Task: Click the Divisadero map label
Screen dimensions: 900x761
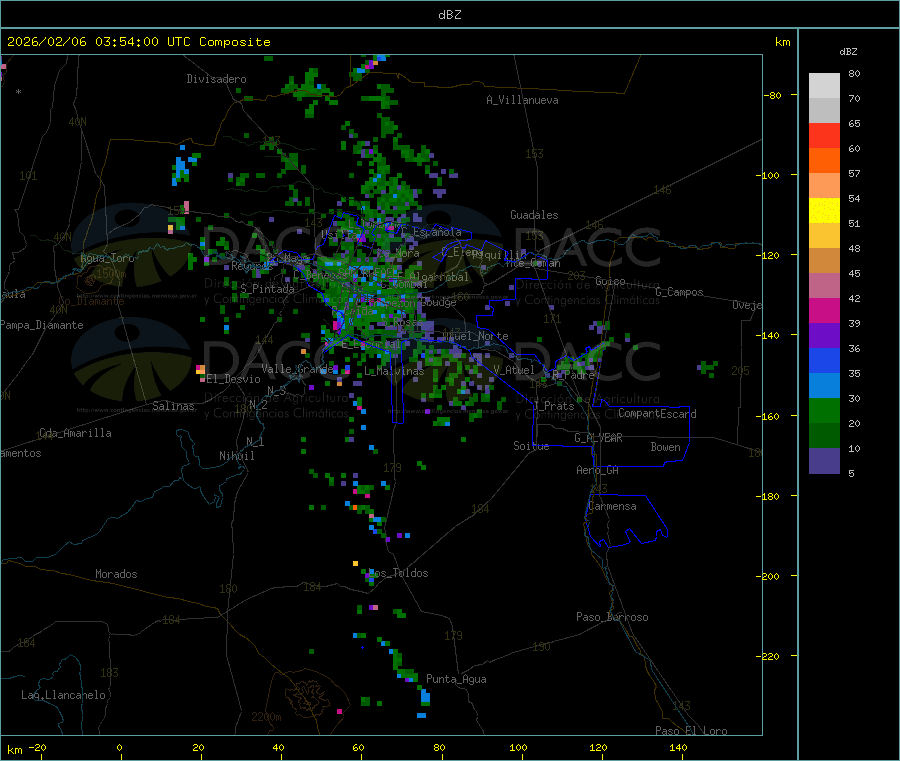Action: [216, 79]
